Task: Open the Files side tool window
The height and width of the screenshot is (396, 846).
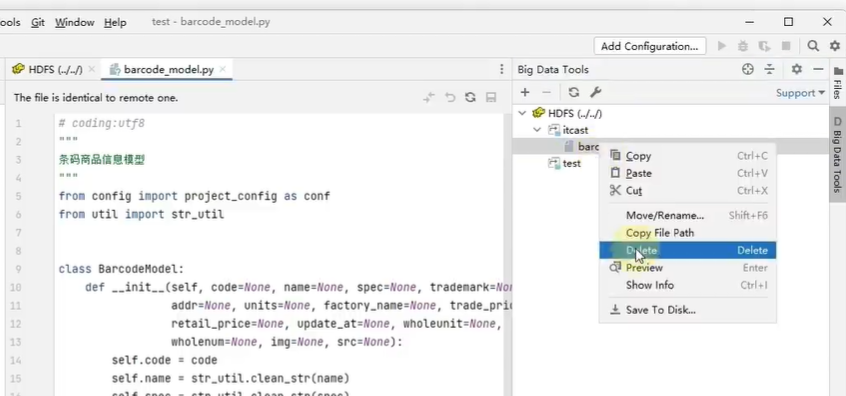Action: [837, 84]
